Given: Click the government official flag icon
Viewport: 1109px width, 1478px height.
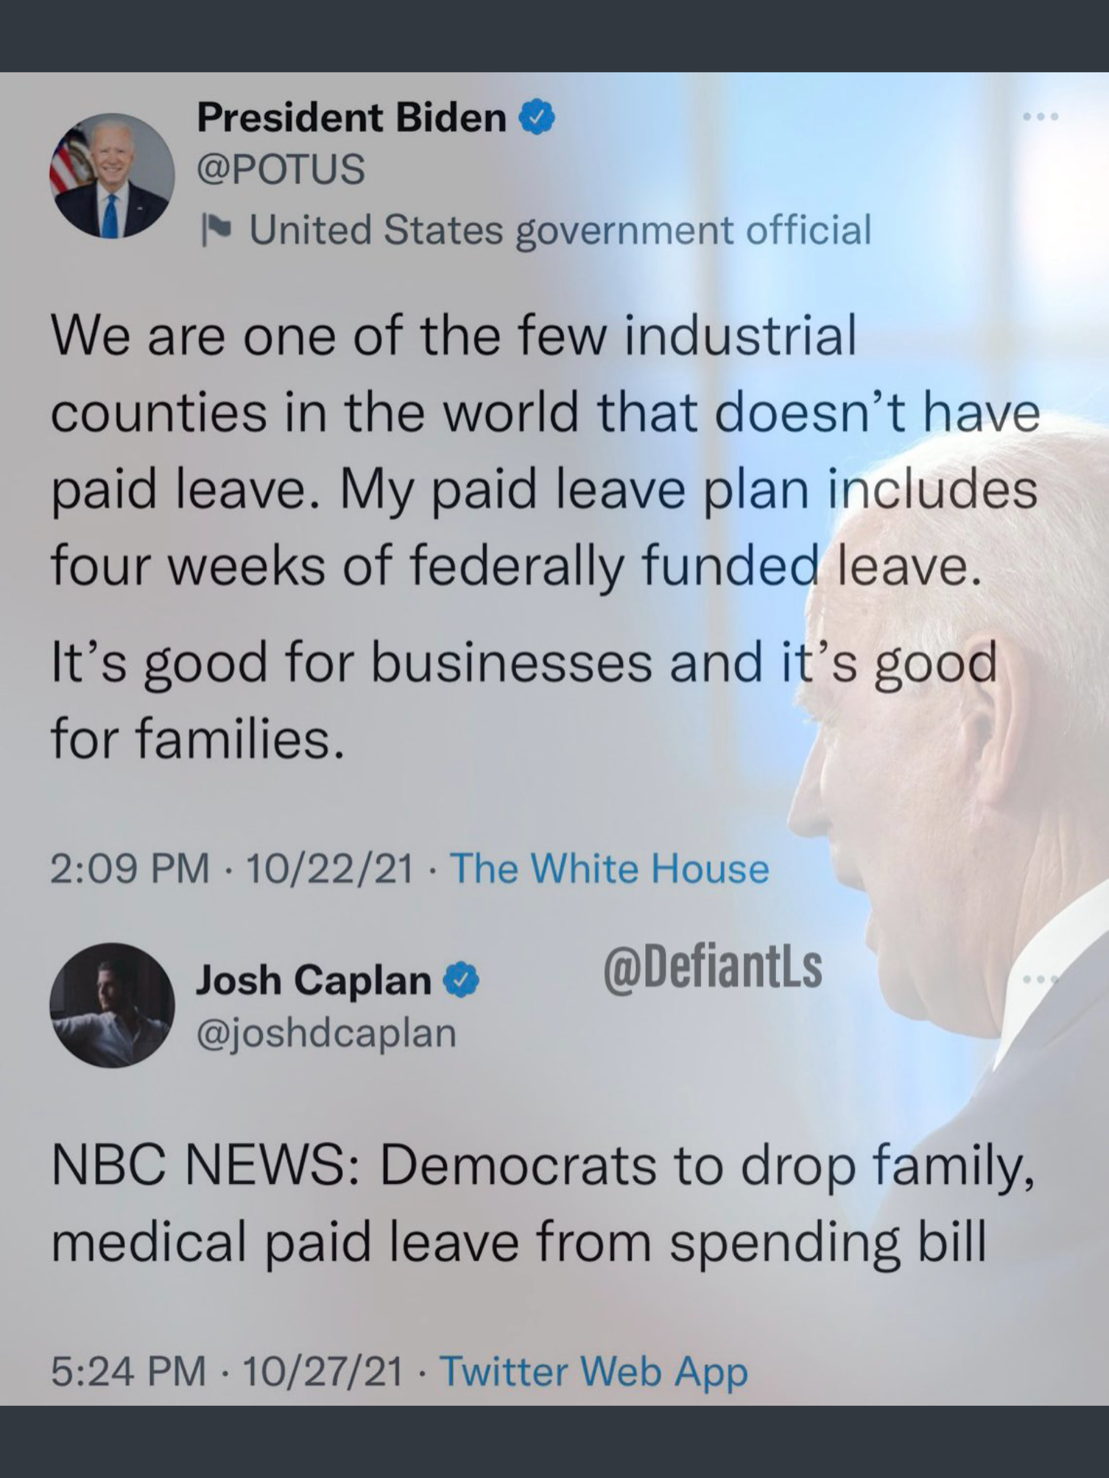Looking at the screenshot, I should [216, 230].
